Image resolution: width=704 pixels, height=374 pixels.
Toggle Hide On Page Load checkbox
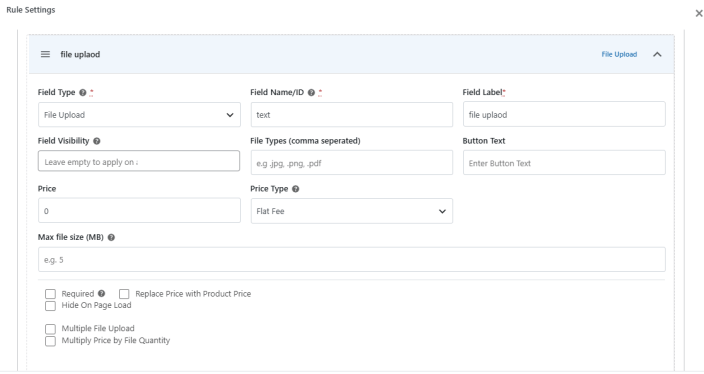click(50, 306)
